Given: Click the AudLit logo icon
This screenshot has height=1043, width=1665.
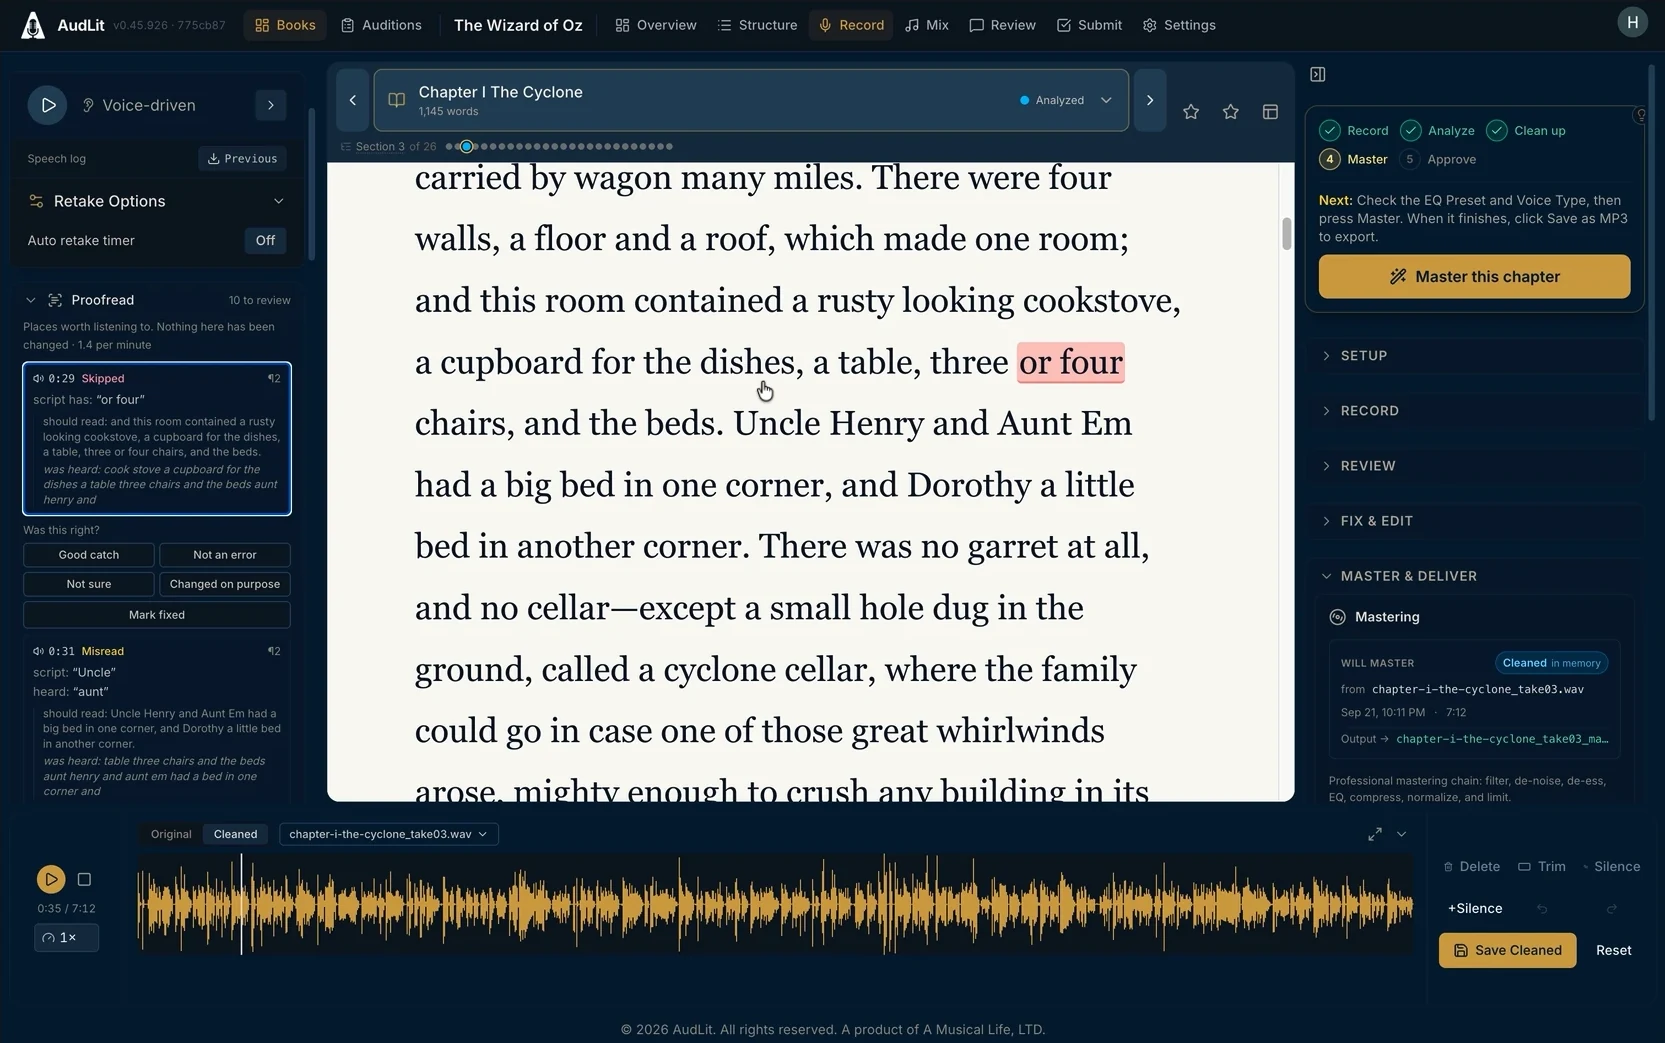Looking at the screenshot, I should coord(33,25).
